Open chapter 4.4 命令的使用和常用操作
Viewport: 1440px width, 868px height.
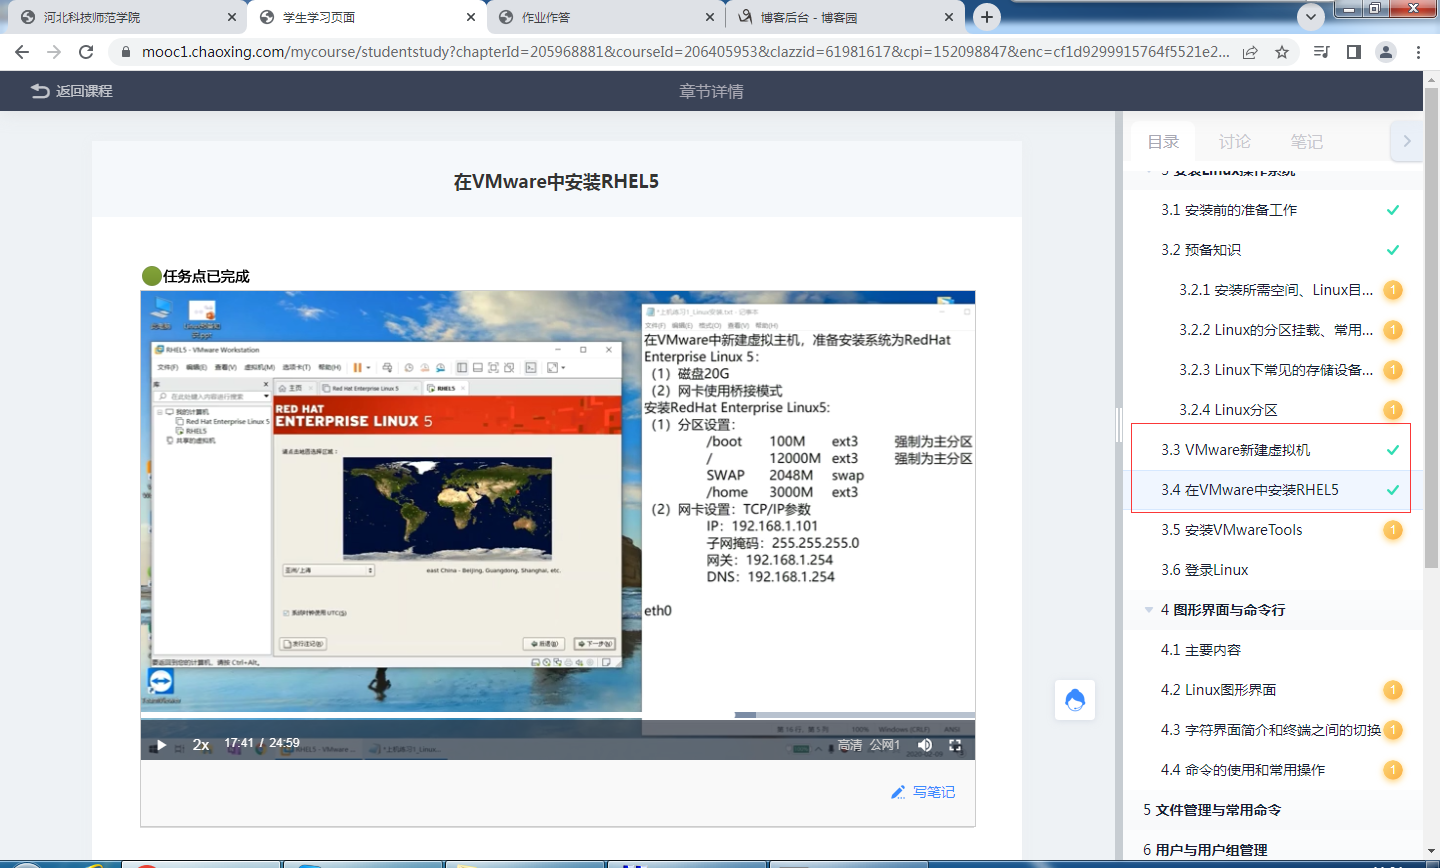[1243, 770]
